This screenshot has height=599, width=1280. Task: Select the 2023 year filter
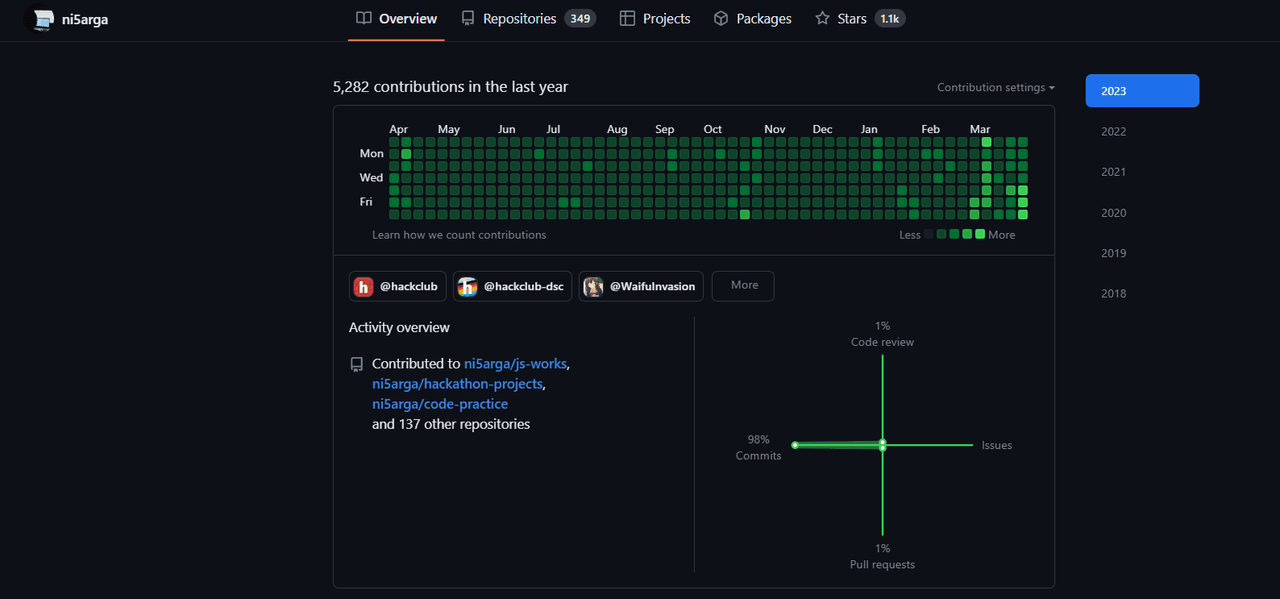pyautogui.click(x=1142, y=91)
